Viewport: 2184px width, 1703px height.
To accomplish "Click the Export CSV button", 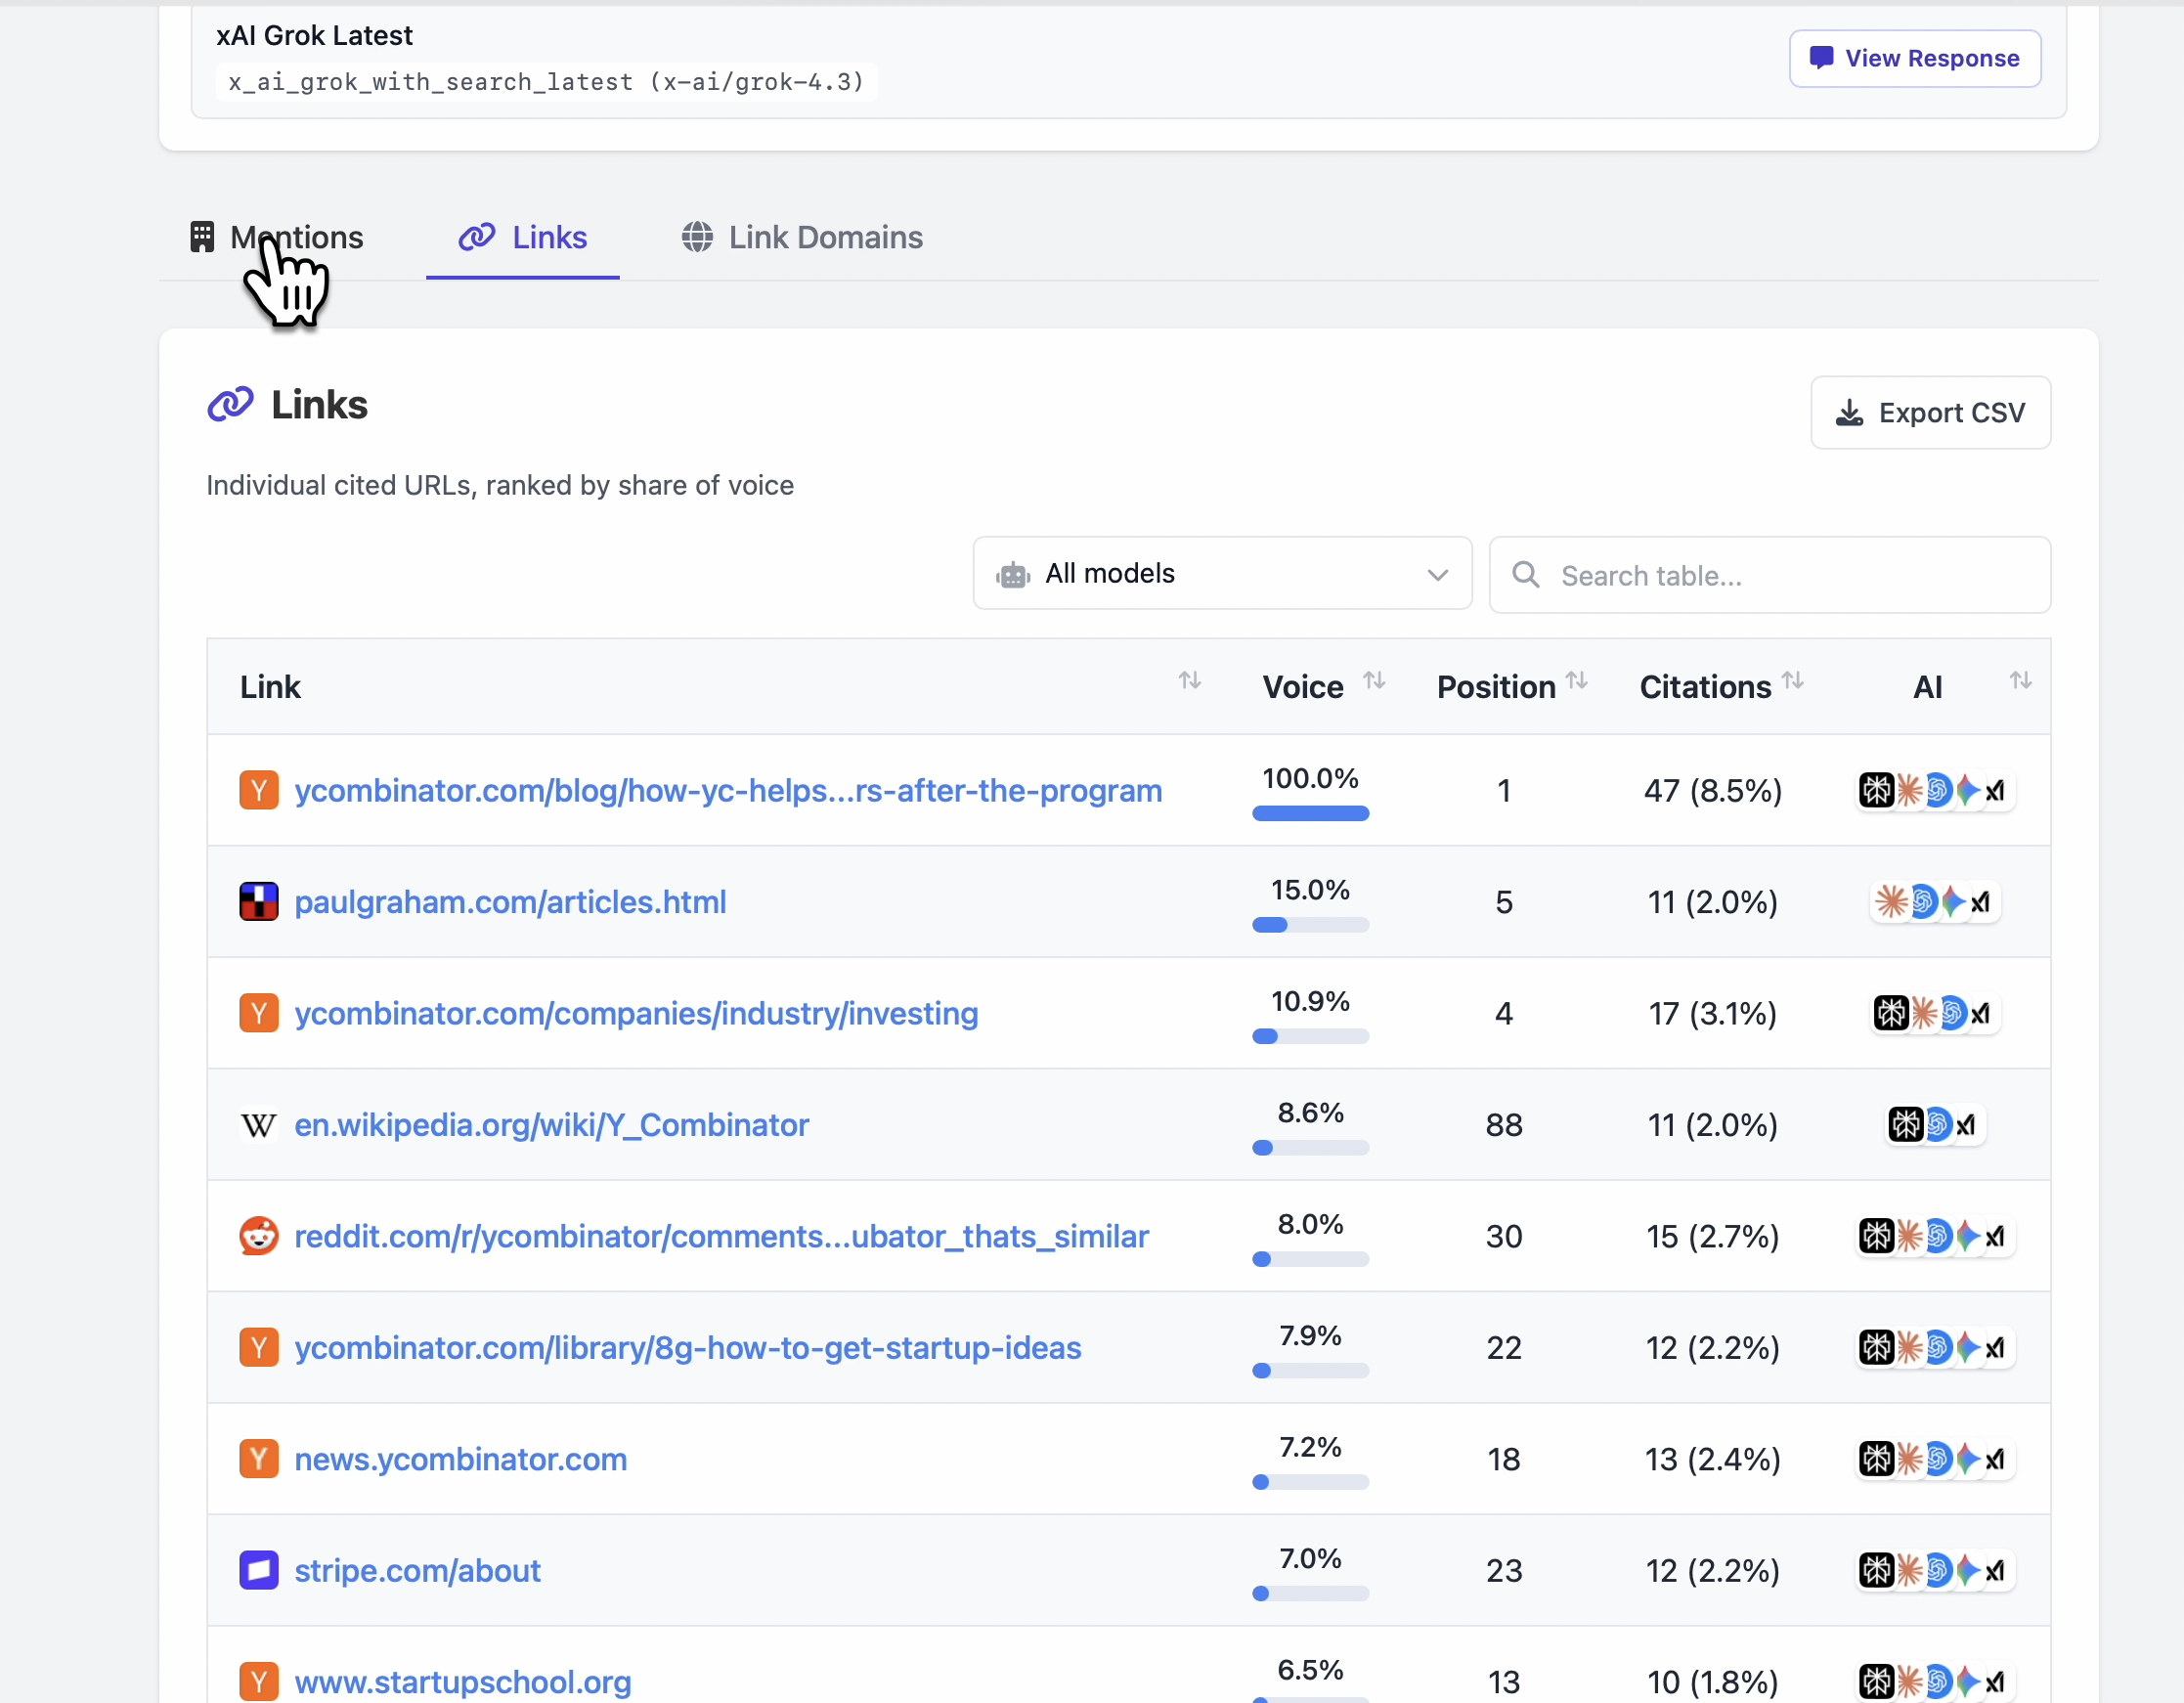I will coord(1930,412).
